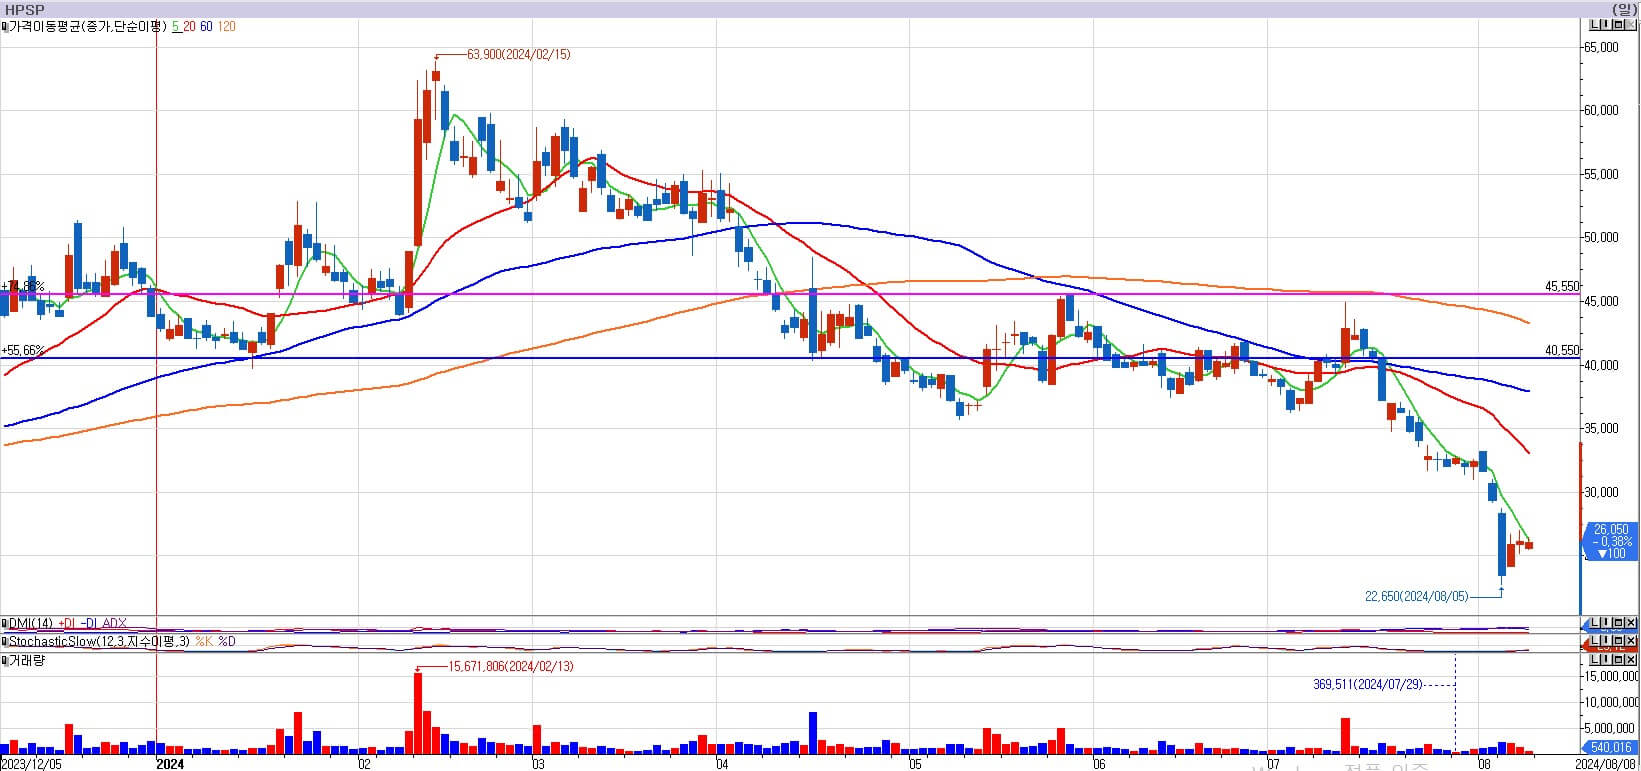
Task: Click the icon before DMI(14) label
Action: point(4,623)
